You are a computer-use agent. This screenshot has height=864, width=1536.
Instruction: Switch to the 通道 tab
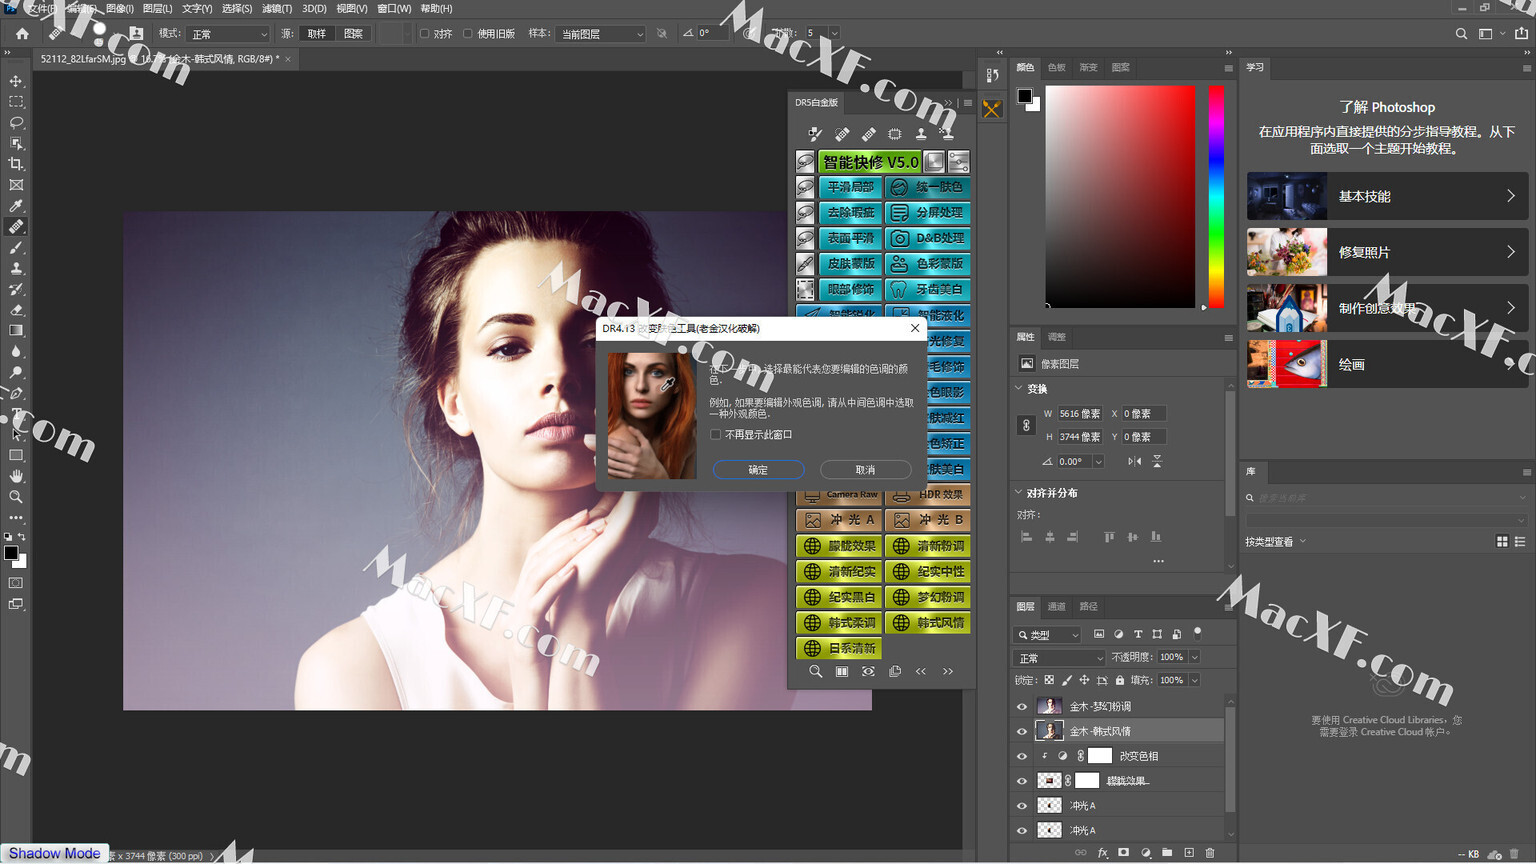(x=1056, y=606)
